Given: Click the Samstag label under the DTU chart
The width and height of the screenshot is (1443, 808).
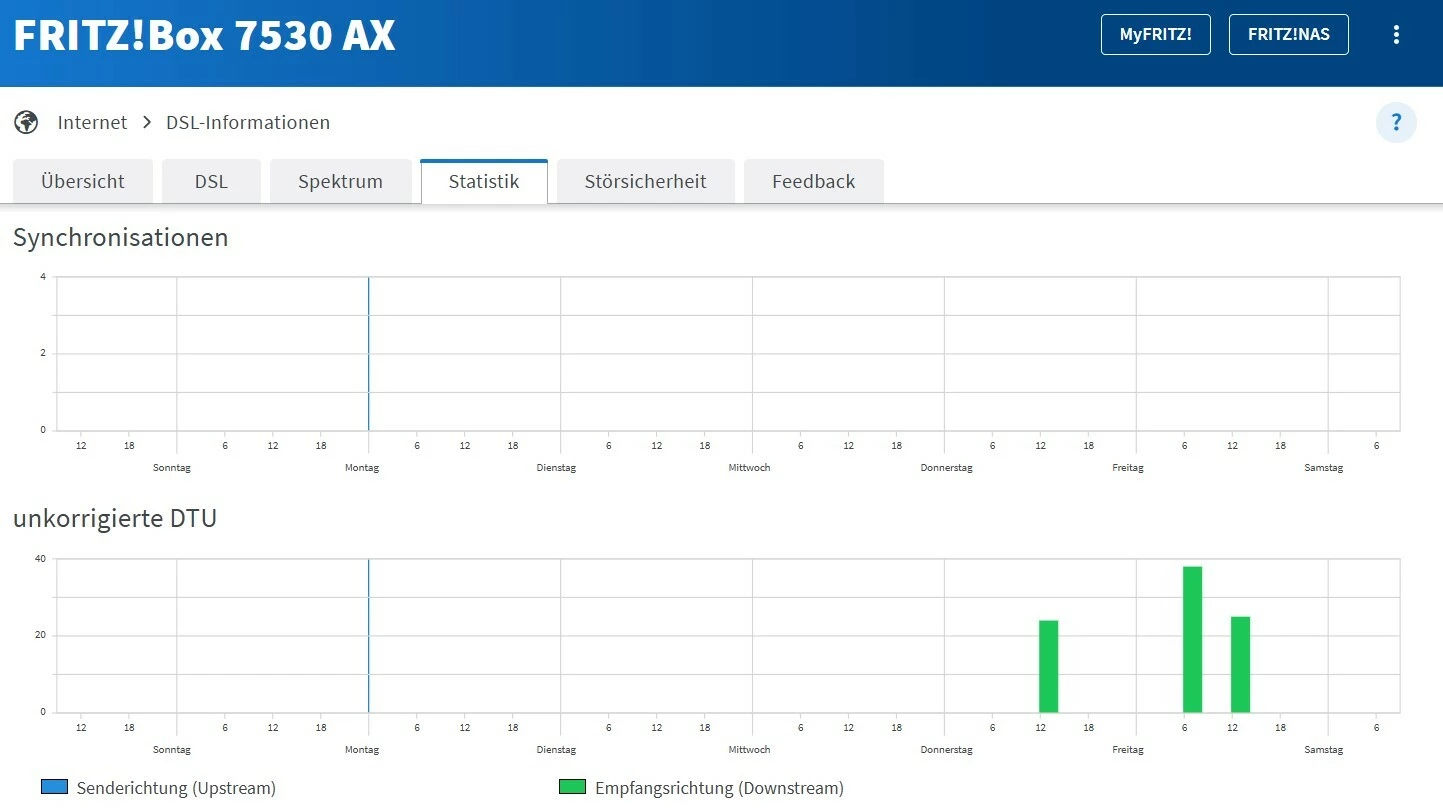Looking at the screenshot, I should tap(1323, 750).
